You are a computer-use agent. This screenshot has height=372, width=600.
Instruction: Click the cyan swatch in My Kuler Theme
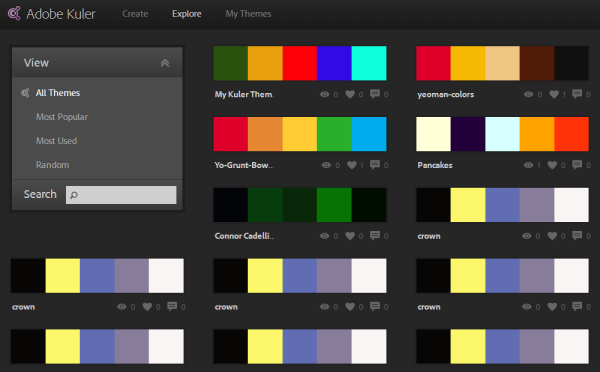369,63
